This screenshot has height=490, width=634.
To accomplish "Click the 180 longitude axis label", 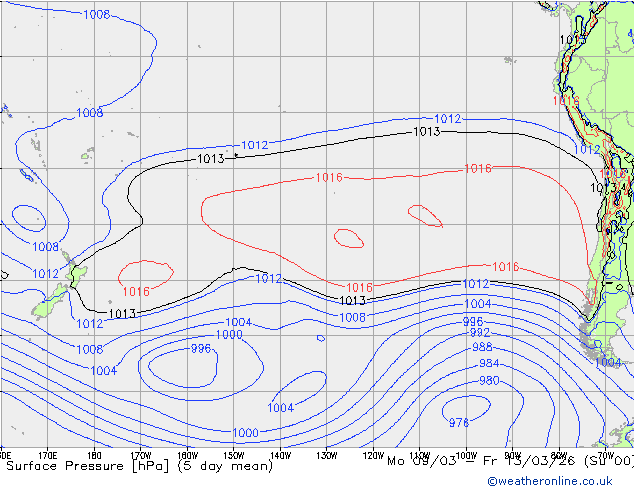I will [x=94, y=456].
